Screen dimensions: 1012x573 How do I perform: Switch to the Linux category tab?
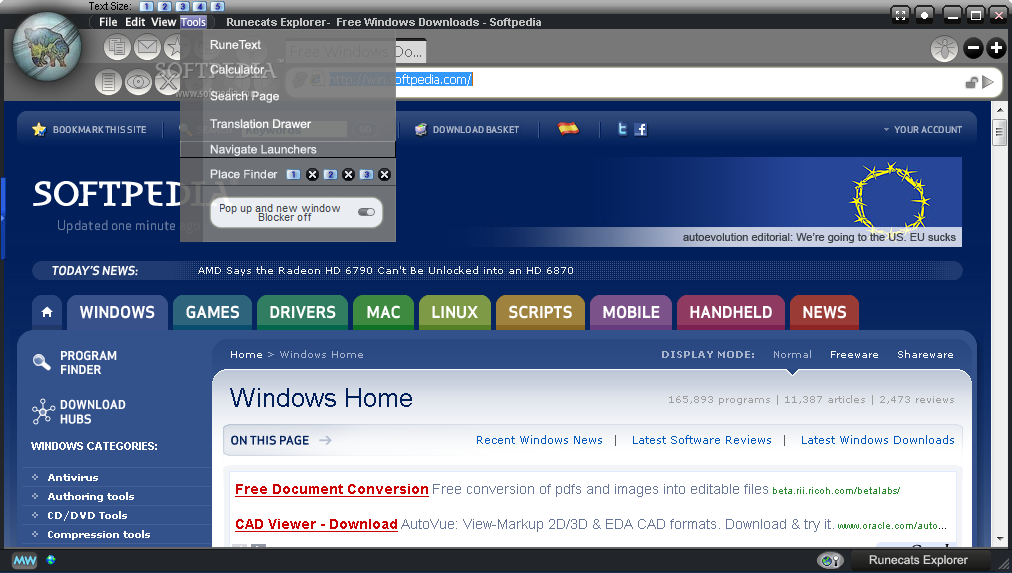[x=454, y=312]
